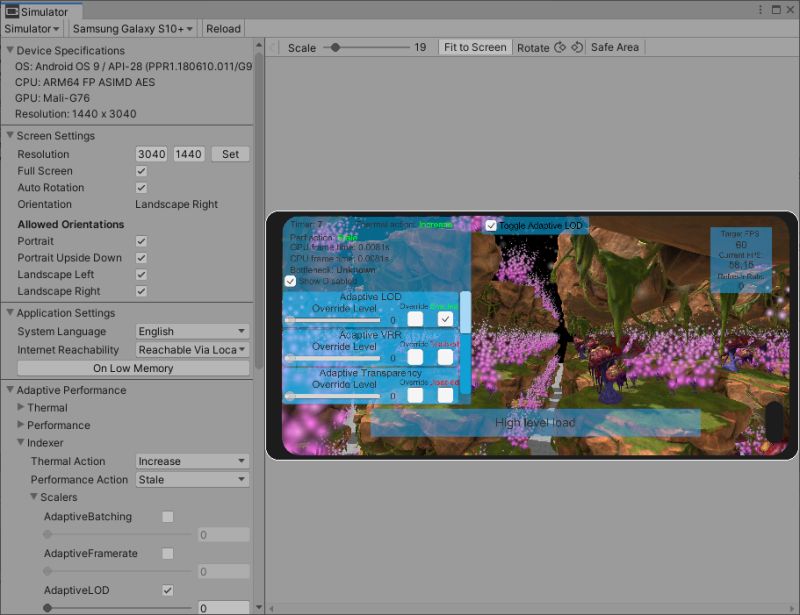Toggle the Safe Area display

(x=618, y=47)
